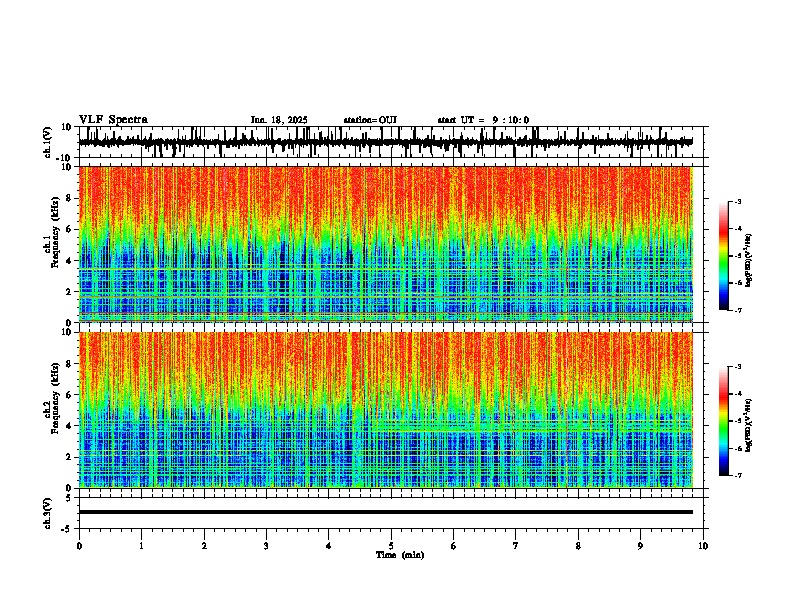Click time axis tick label "8"
Viewport: 792px width, 612px height.
578,546
